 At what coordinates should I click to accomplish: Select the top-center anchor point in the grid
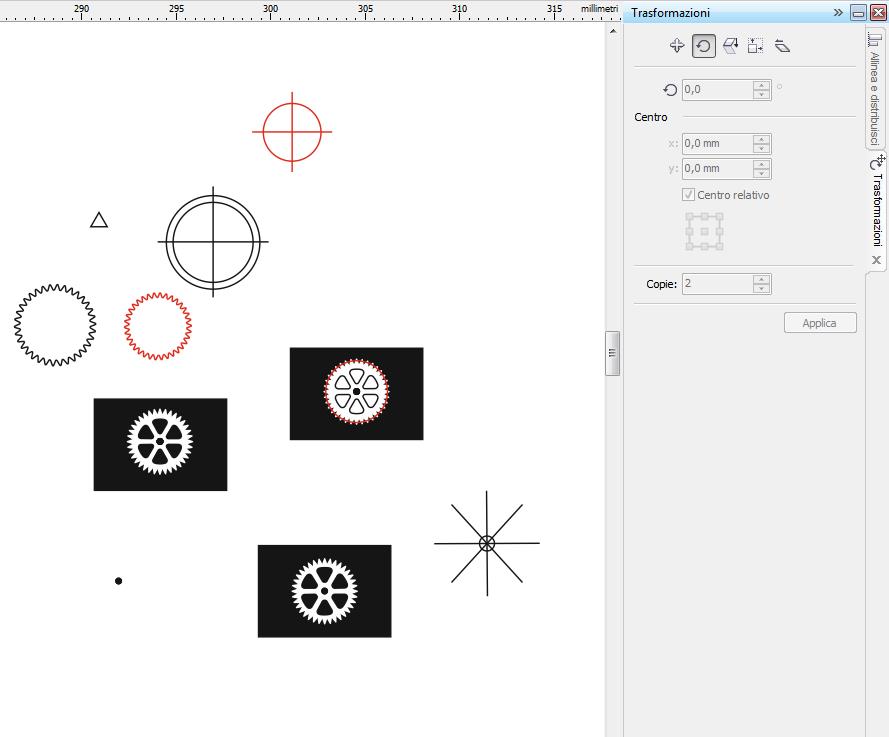pyautogui.click(x=704, y=217)
